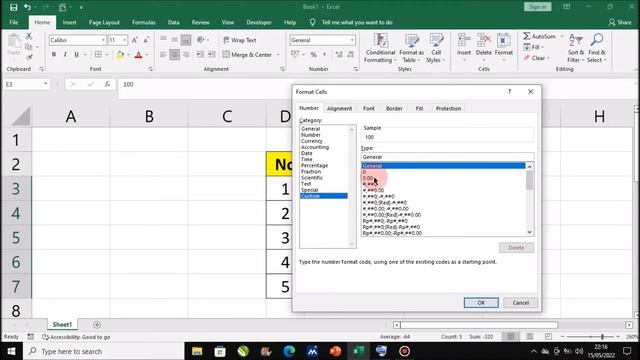
Task: Center cell text horizontally
Action: (174, 54)
